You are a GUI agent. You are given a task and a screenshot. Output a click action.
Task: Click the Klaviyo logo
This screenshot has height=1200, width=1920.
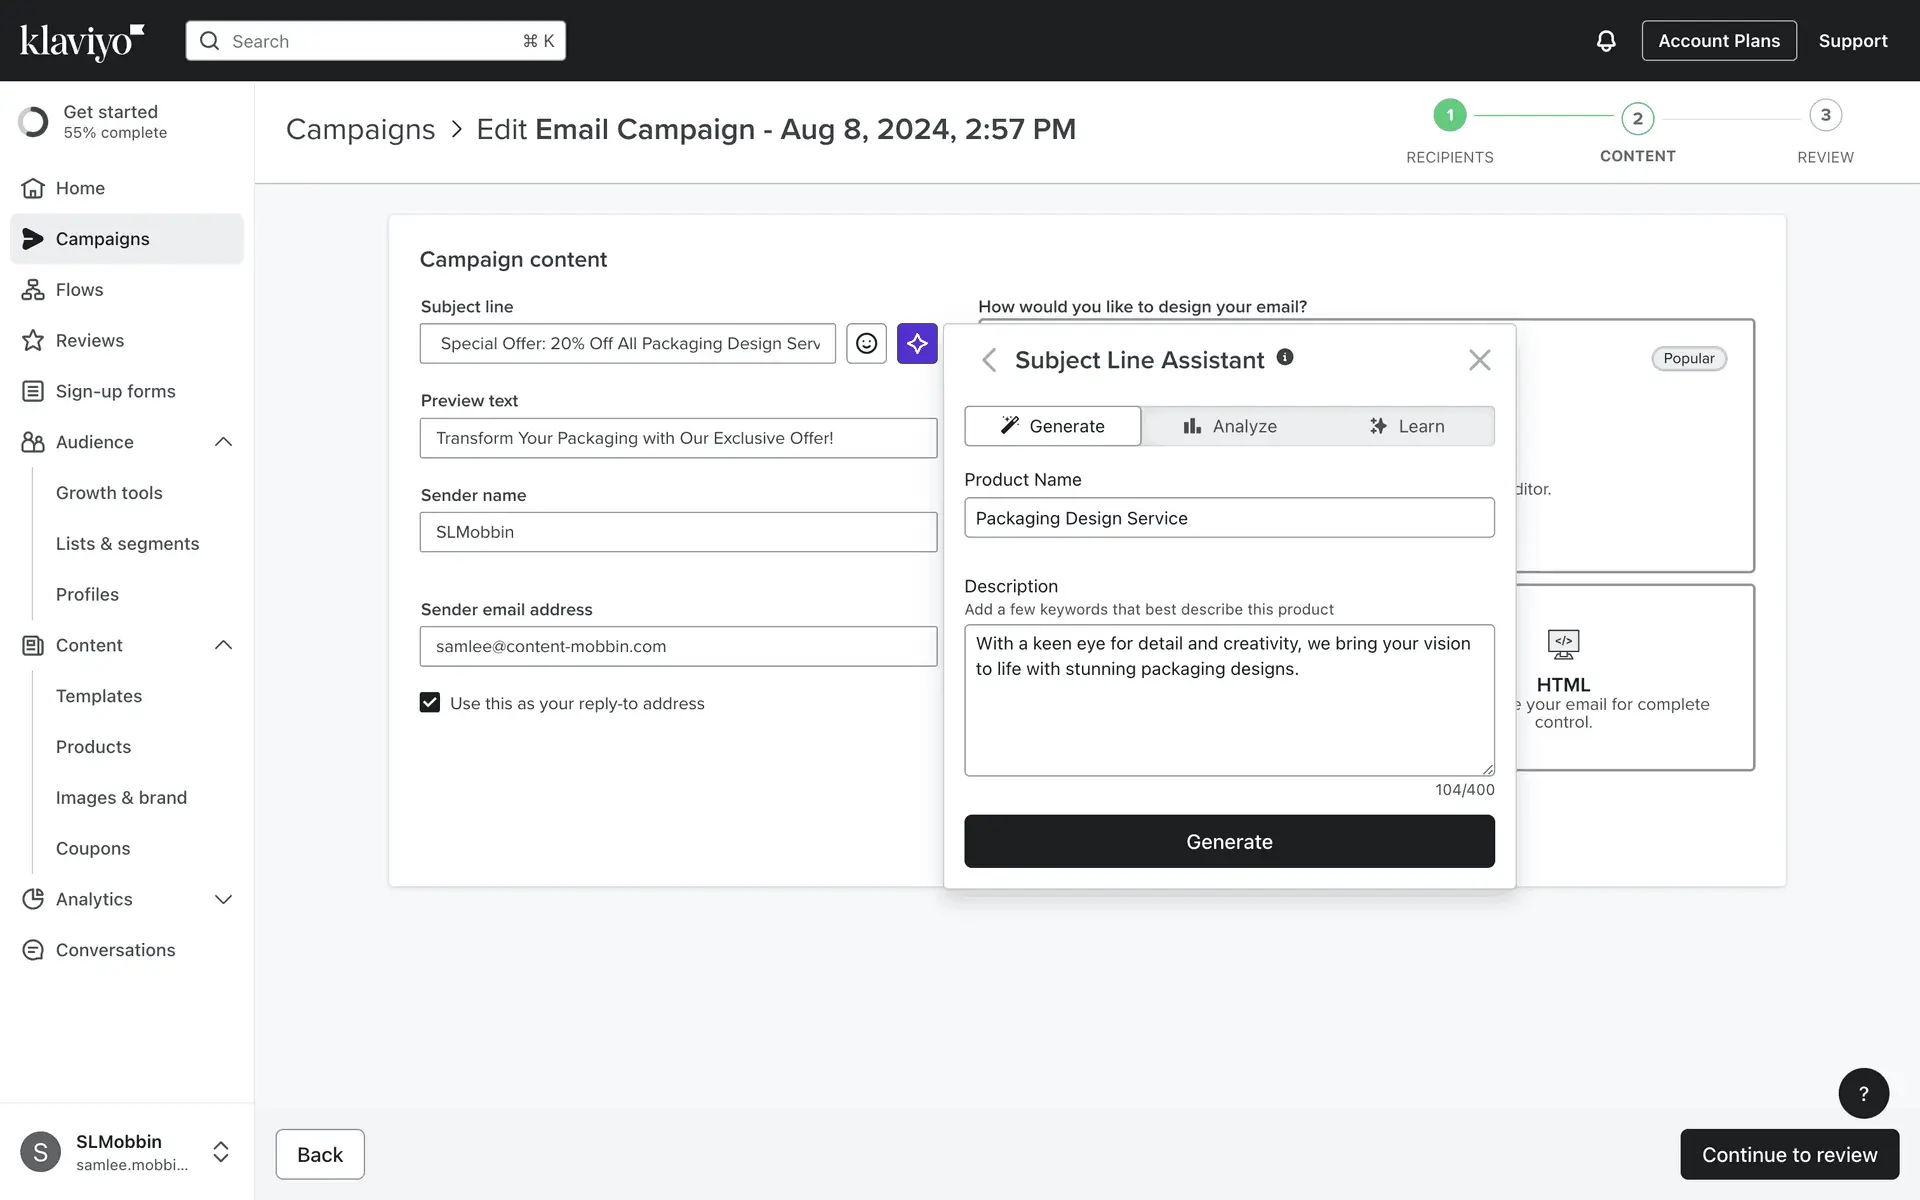click(x=82, y=41)
